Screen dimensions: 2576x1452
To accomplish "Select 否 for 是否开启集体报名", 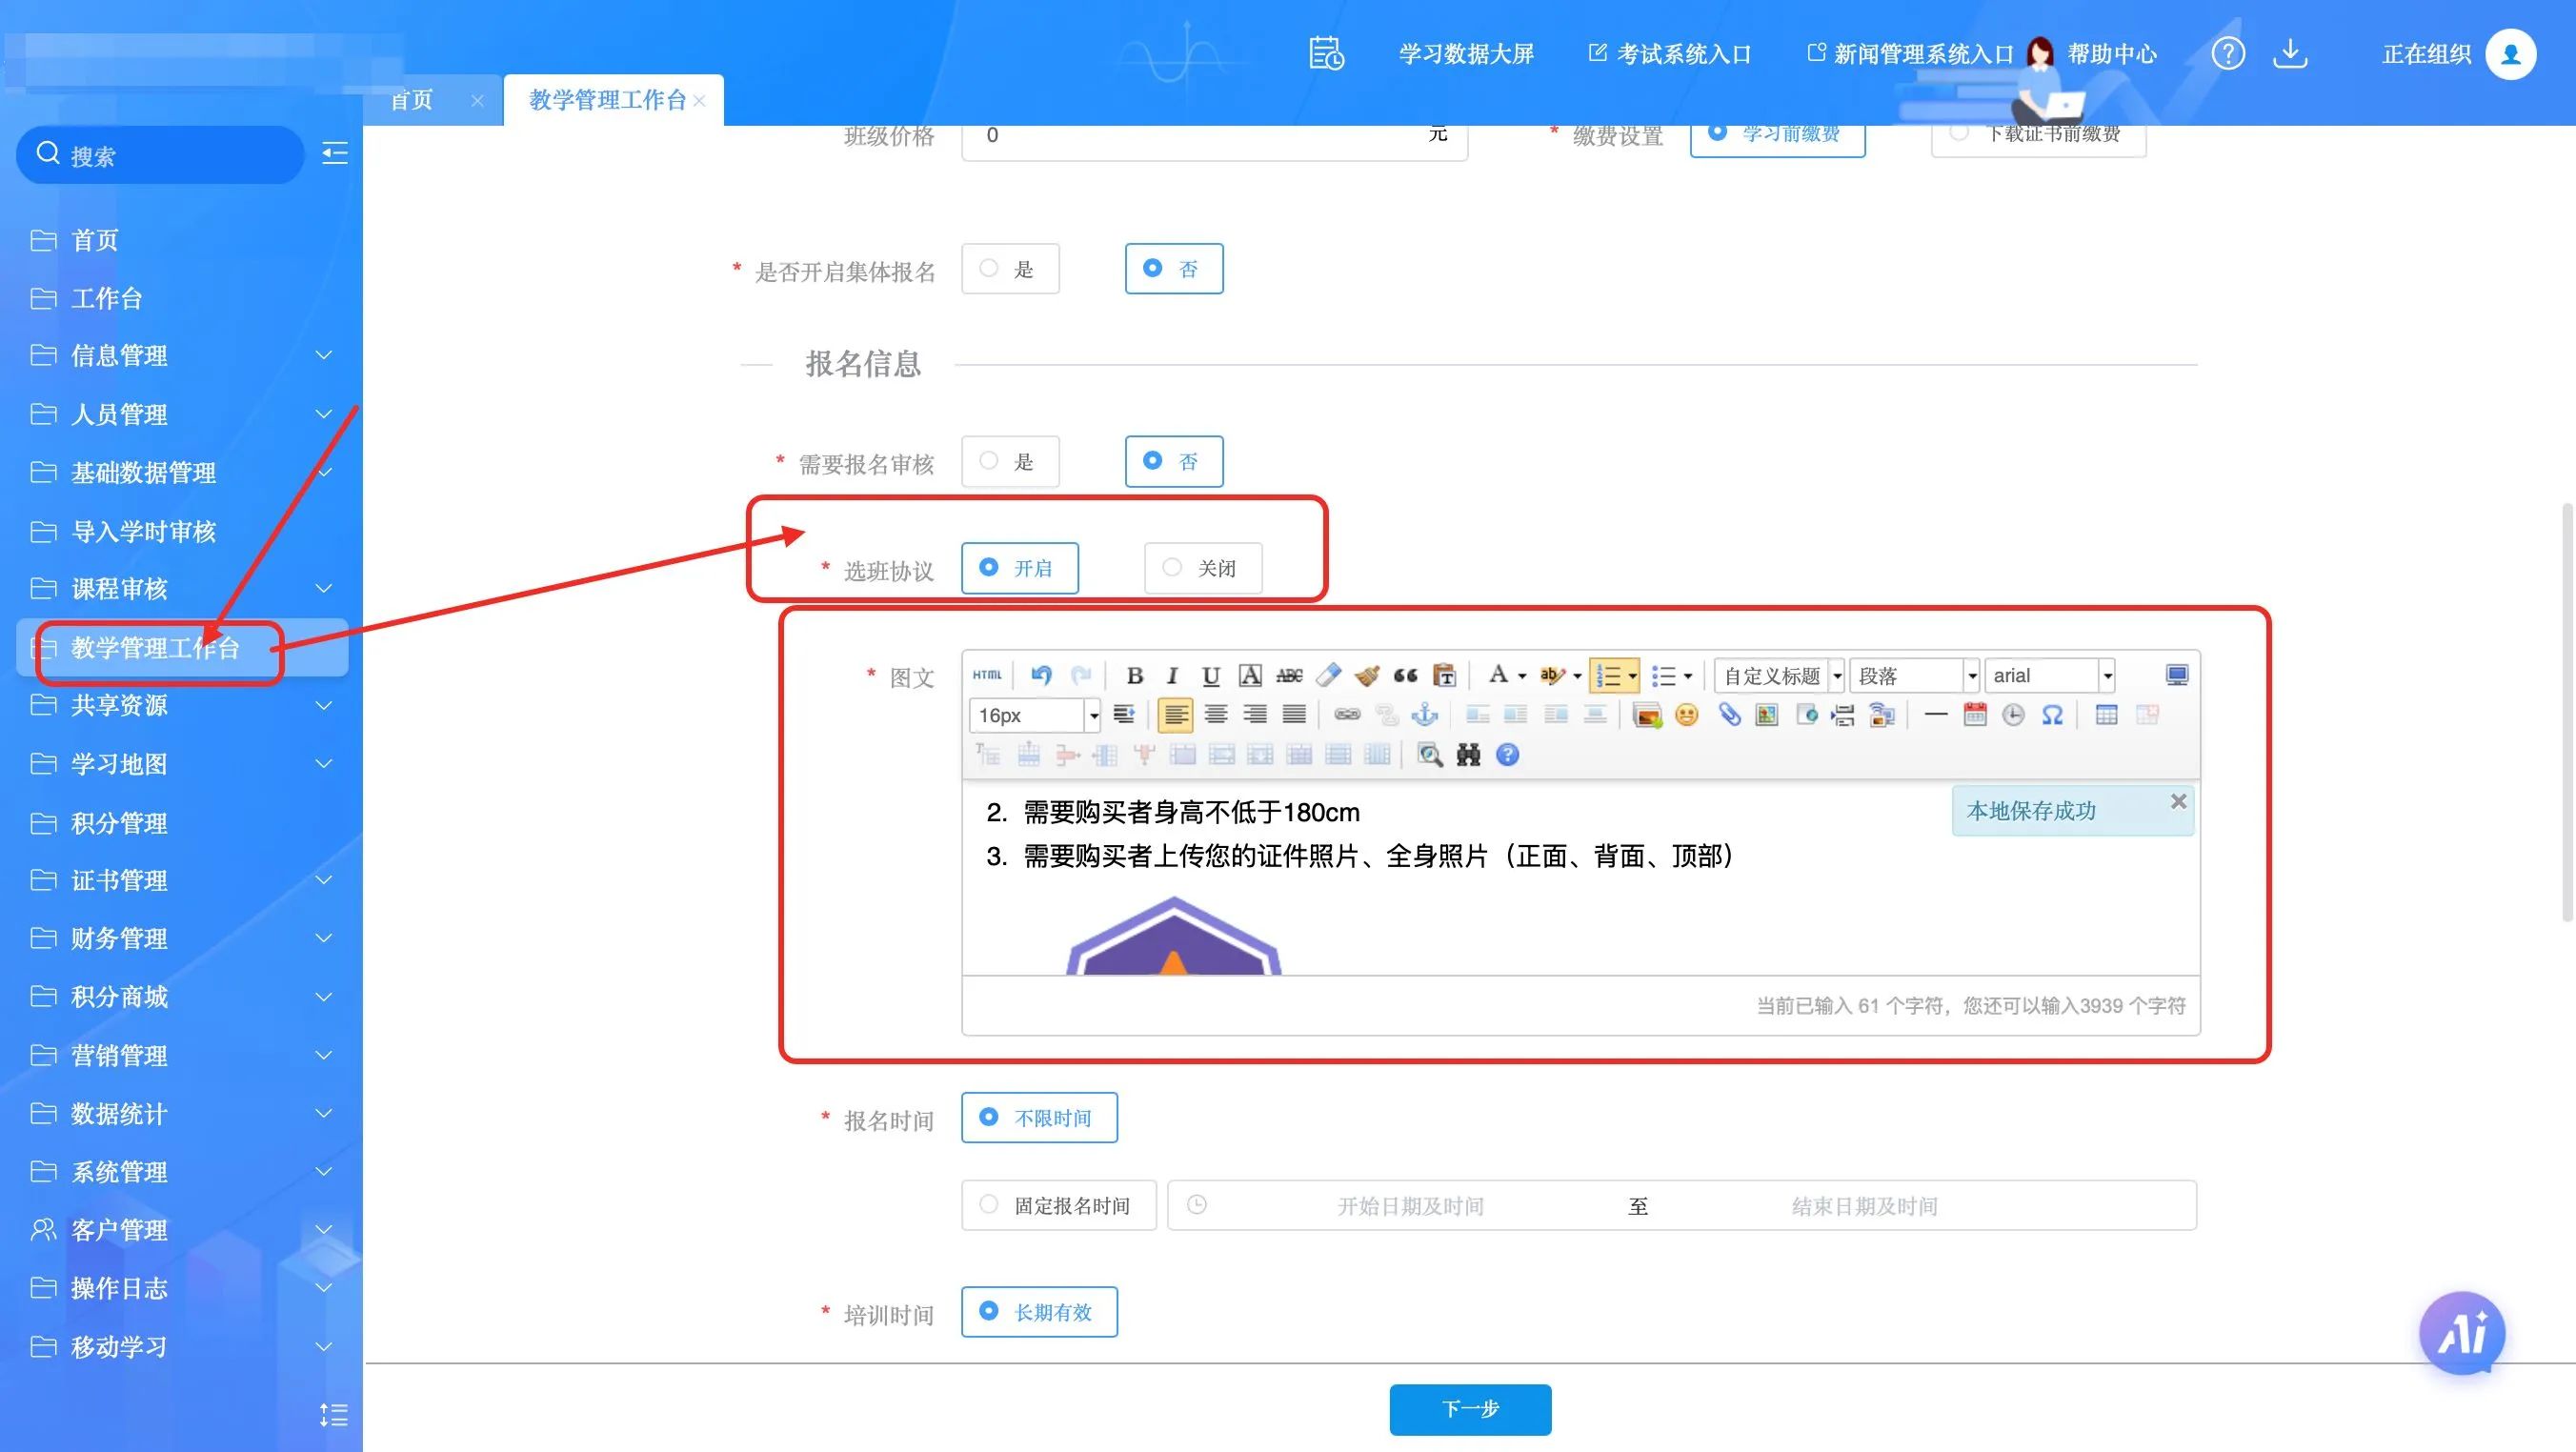I will pos(1173,268).
